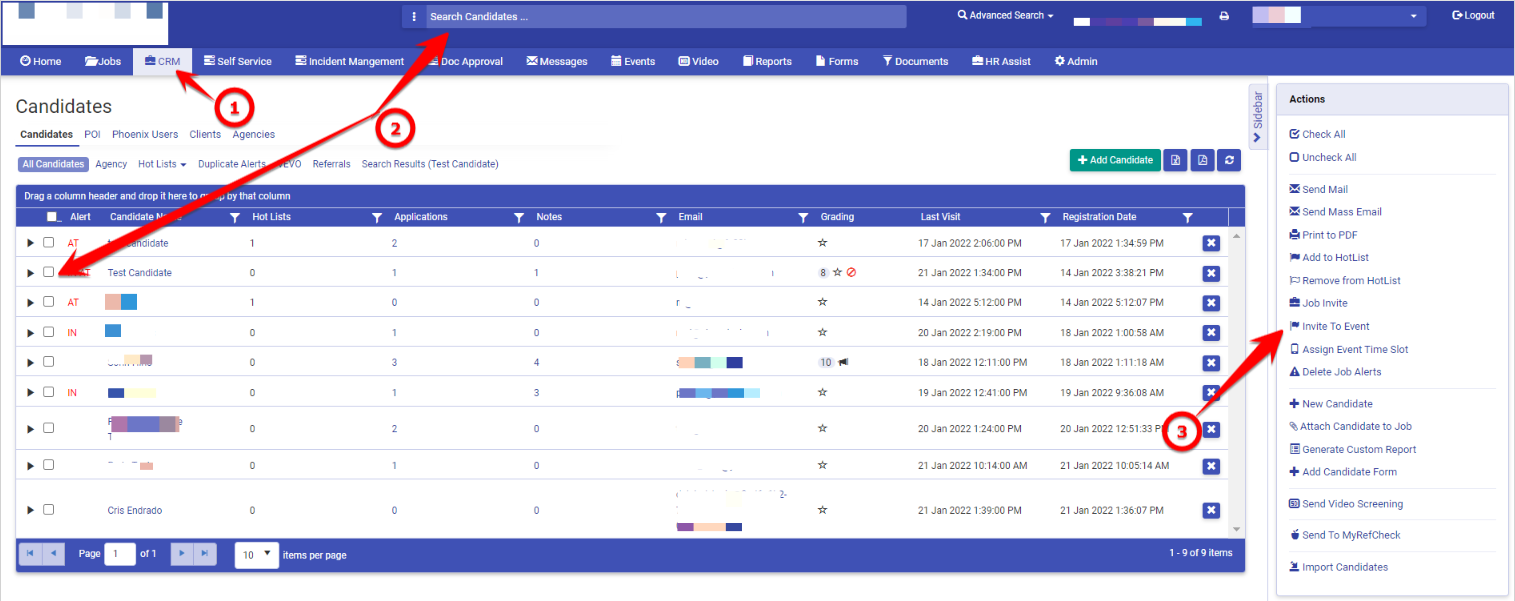Click the printer icon in header
This screenshot has width=1515, height=601.
point(1224,16)
